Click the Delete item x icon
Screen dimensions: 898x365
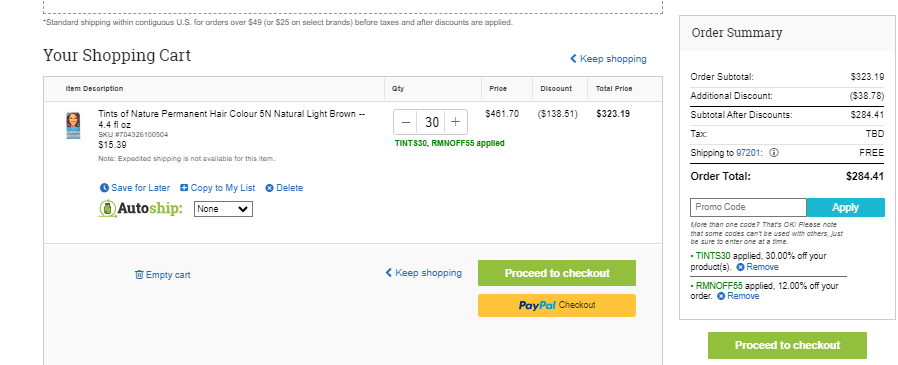coord(270,188)
